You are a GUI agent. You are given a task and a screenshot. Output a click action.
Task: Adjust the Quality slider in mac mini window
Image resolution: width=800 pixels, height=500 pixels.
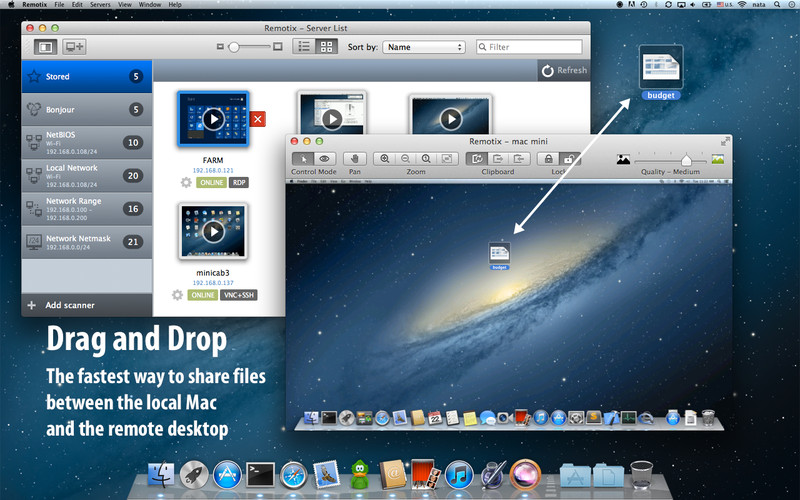[x=686, y=160]
